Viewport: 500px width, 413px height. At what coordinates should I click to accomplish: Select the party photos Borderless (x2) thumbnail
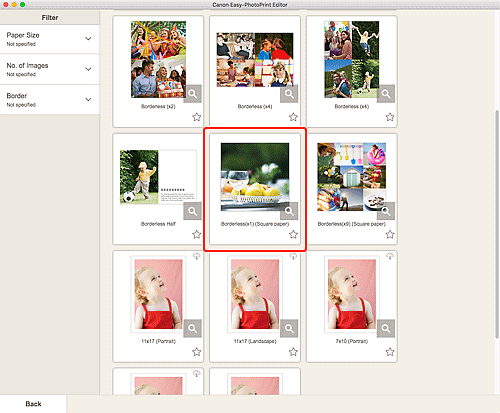pyautogui.click(x=158, y=59)
